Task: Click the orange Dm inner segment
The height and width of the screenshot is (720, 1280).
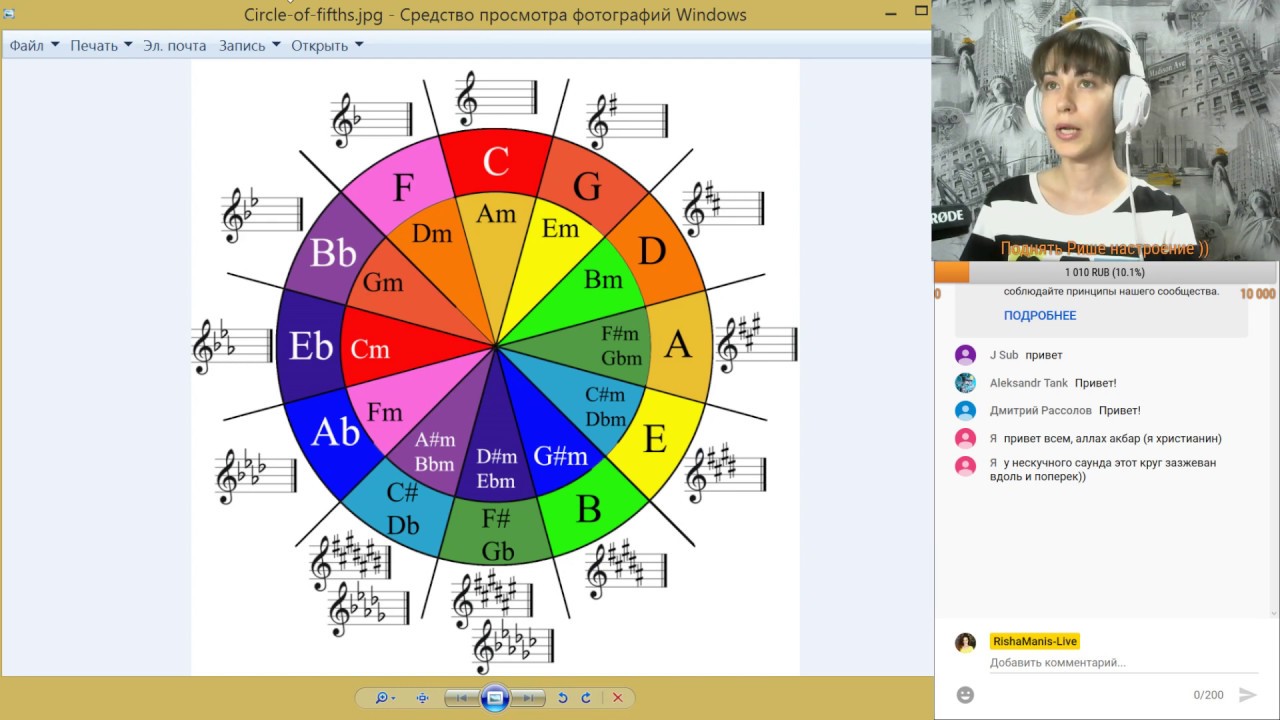Action: [432, 235]
